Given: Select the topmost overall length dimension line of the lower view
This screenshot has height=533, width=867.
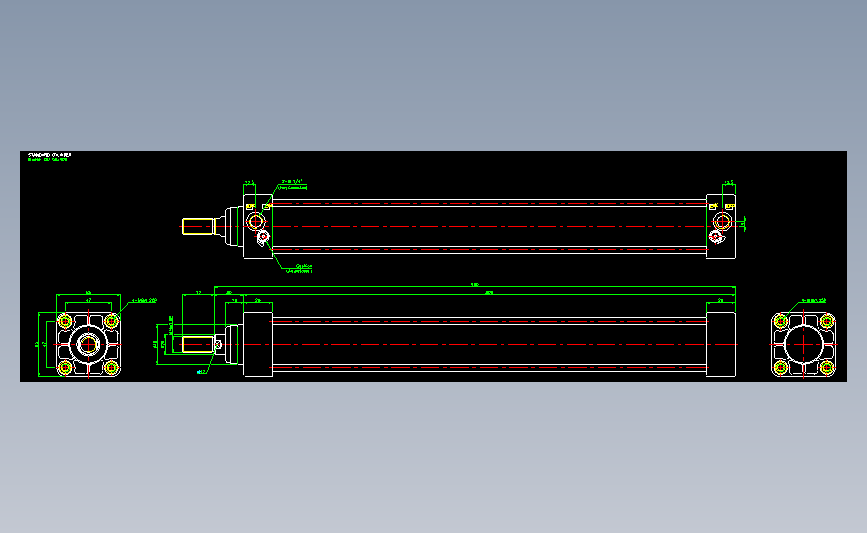Looking at the screenshot, I should [474, 287].
